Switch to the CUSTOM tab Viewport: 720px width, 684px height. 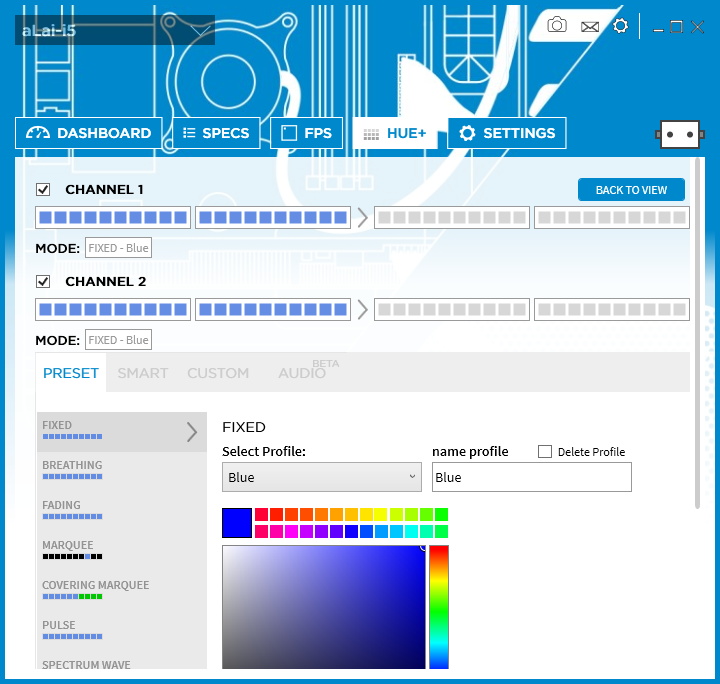[x=218, y=373]
